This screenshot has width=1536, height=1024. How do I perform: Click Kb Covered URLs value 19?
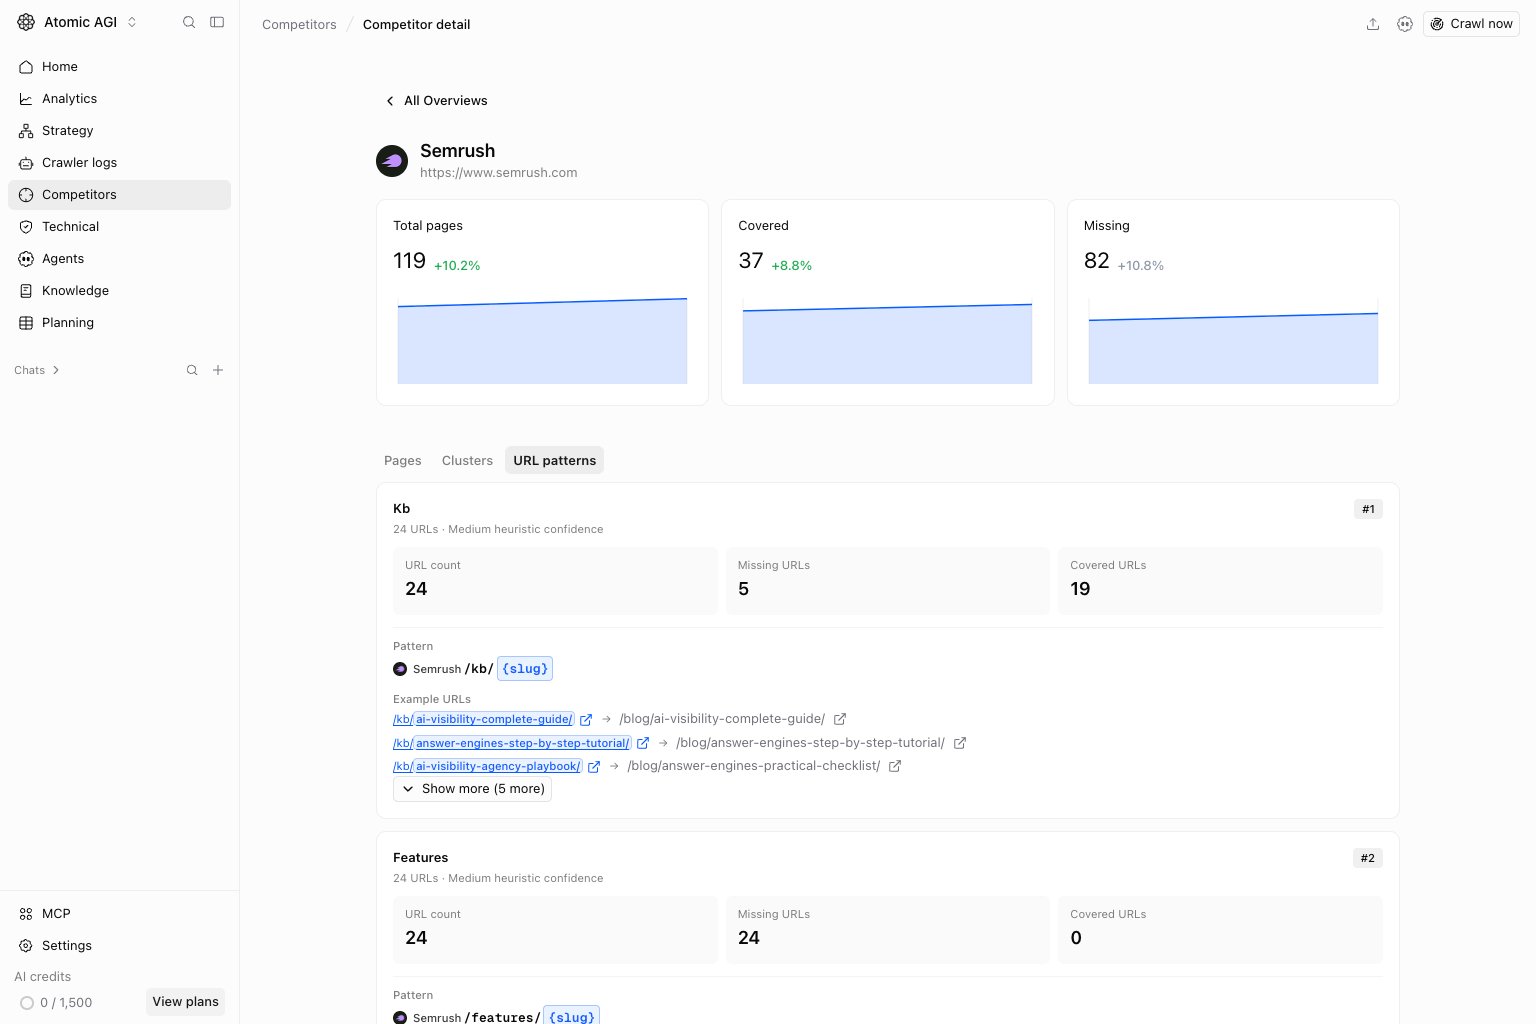[x=1080, y=589]
